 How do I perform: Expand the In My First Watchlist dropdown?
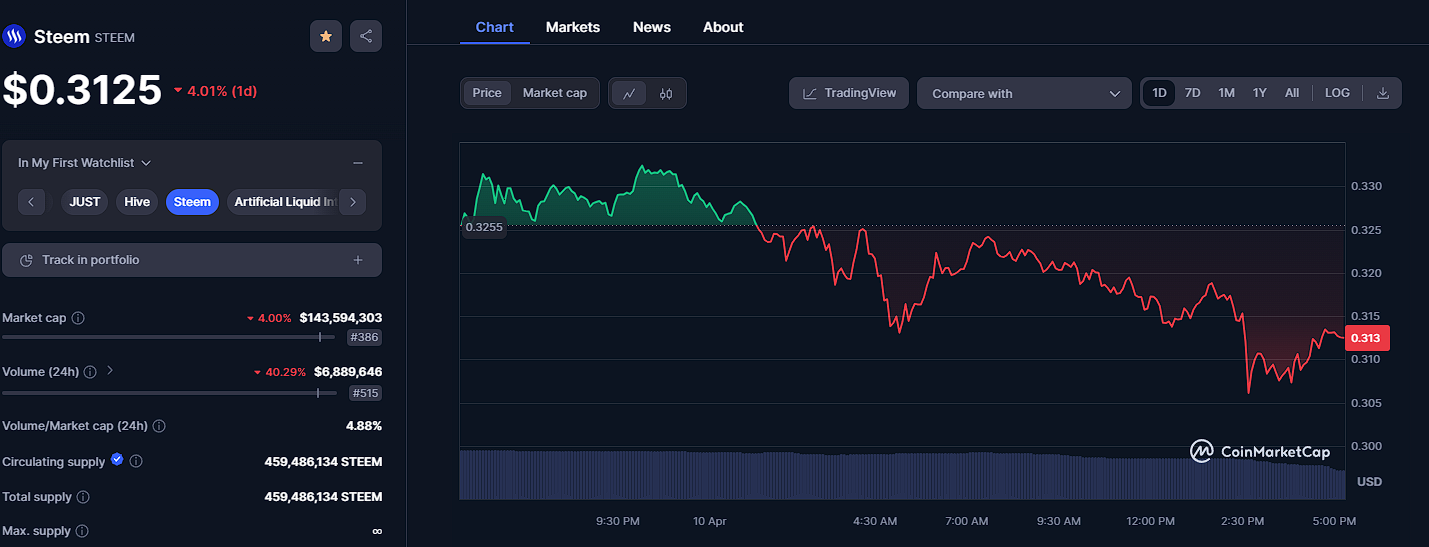[x=84, y=163]
